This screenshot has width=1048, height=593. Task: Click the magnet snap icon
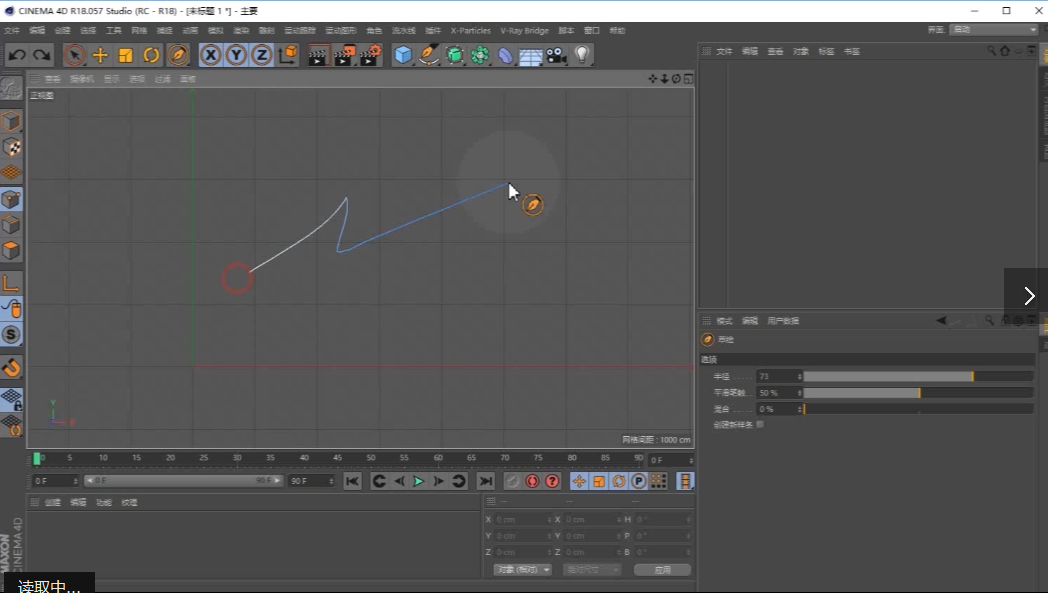tap(11, 368)
